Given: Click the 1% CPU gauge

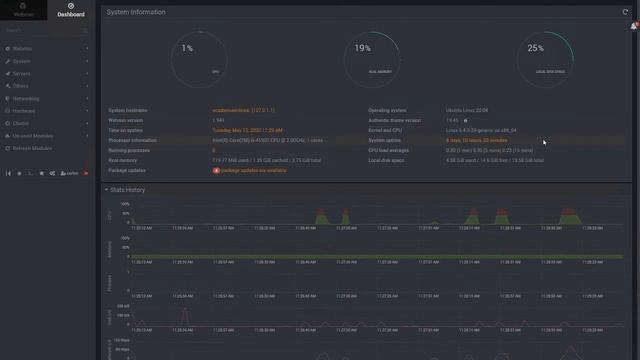Looking at the screenshot, I should click(199, 59).
